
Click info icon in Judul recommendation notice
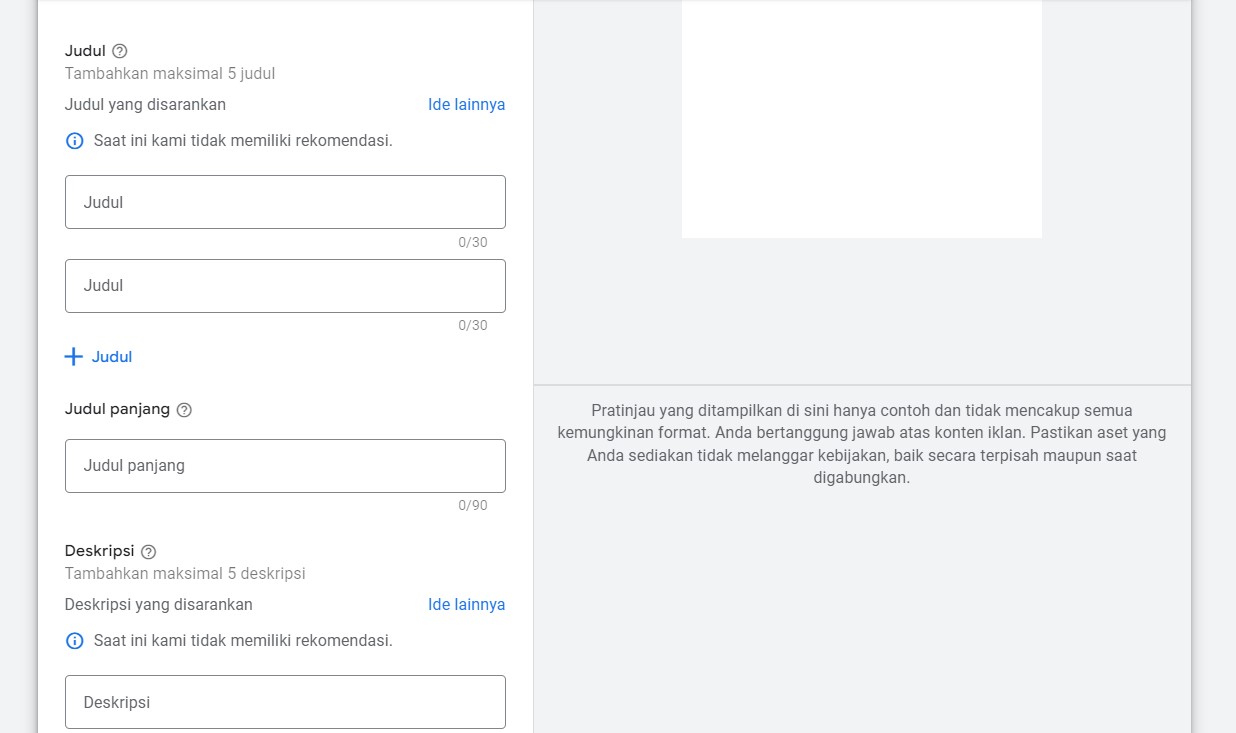[74, 141]
